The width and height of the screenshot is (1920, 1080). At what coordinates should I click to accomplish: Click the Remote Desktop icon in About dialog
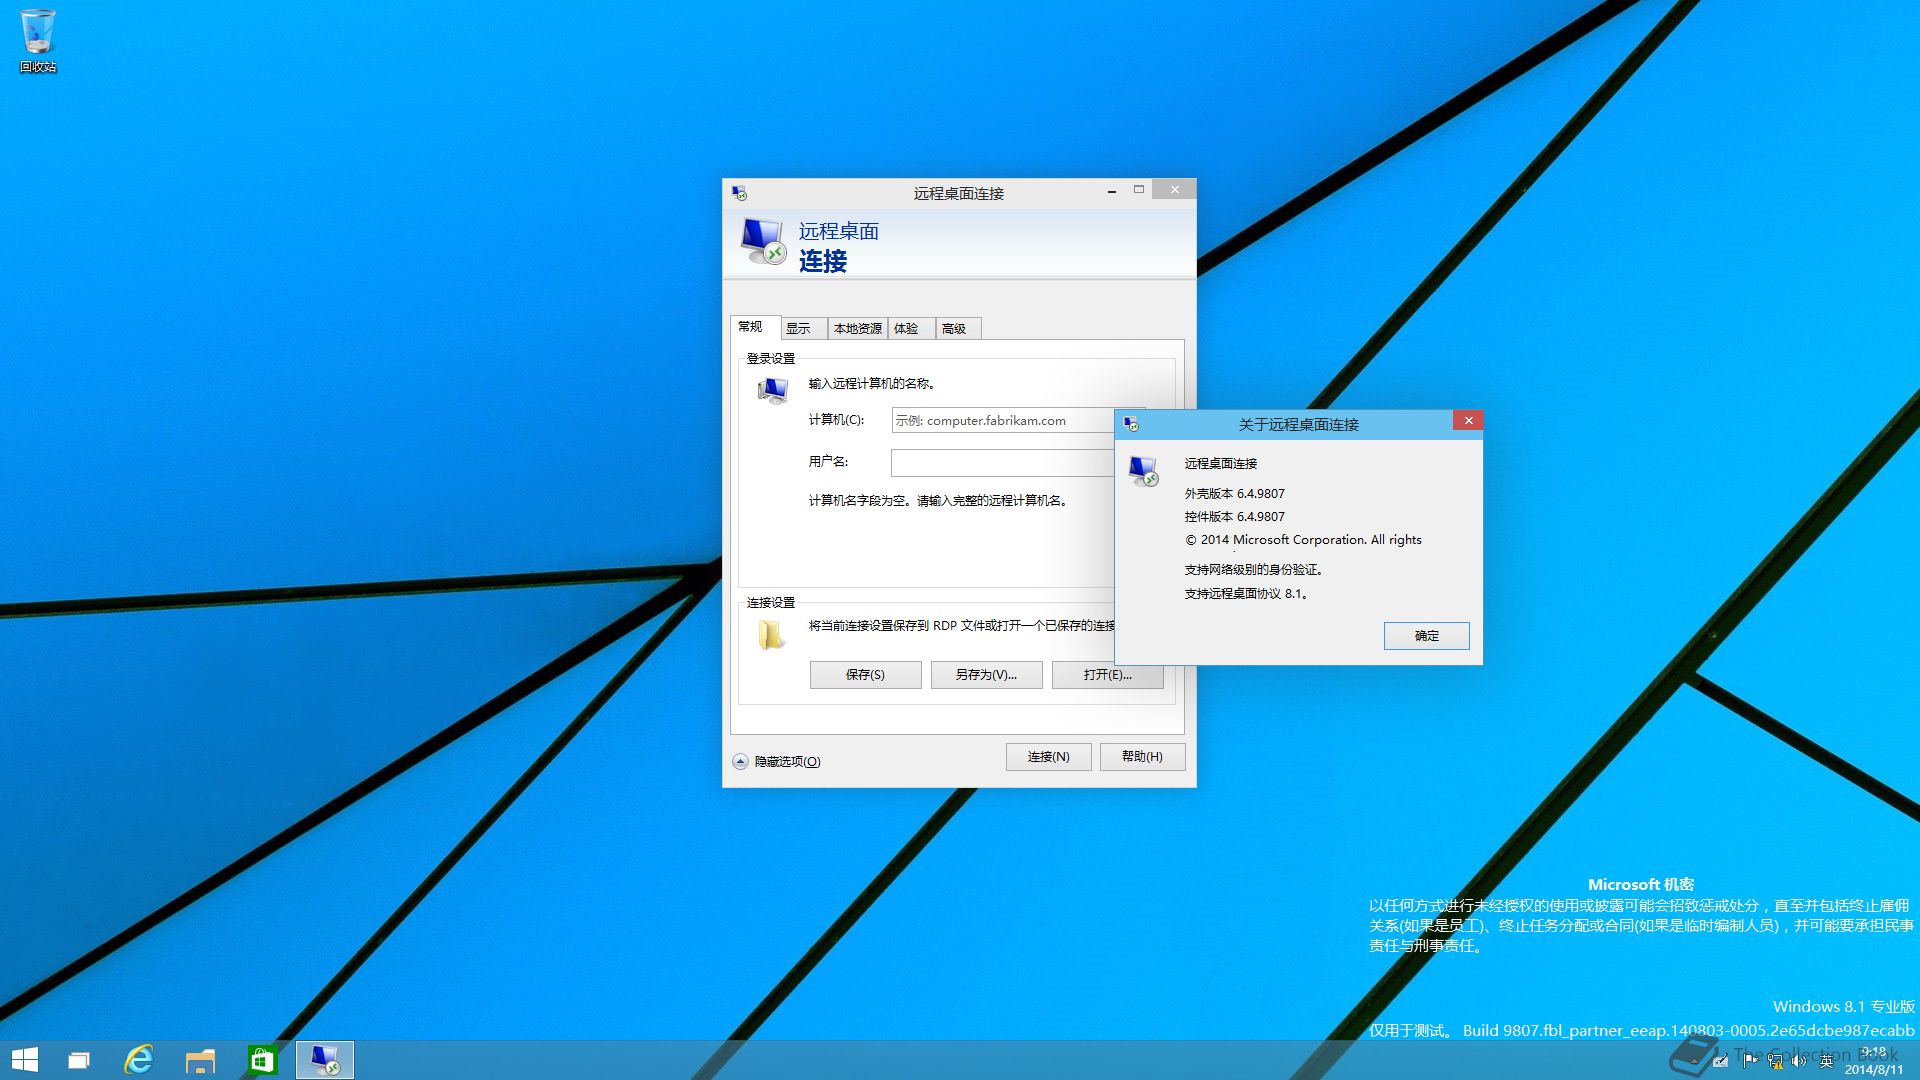tap(1143, 470)
